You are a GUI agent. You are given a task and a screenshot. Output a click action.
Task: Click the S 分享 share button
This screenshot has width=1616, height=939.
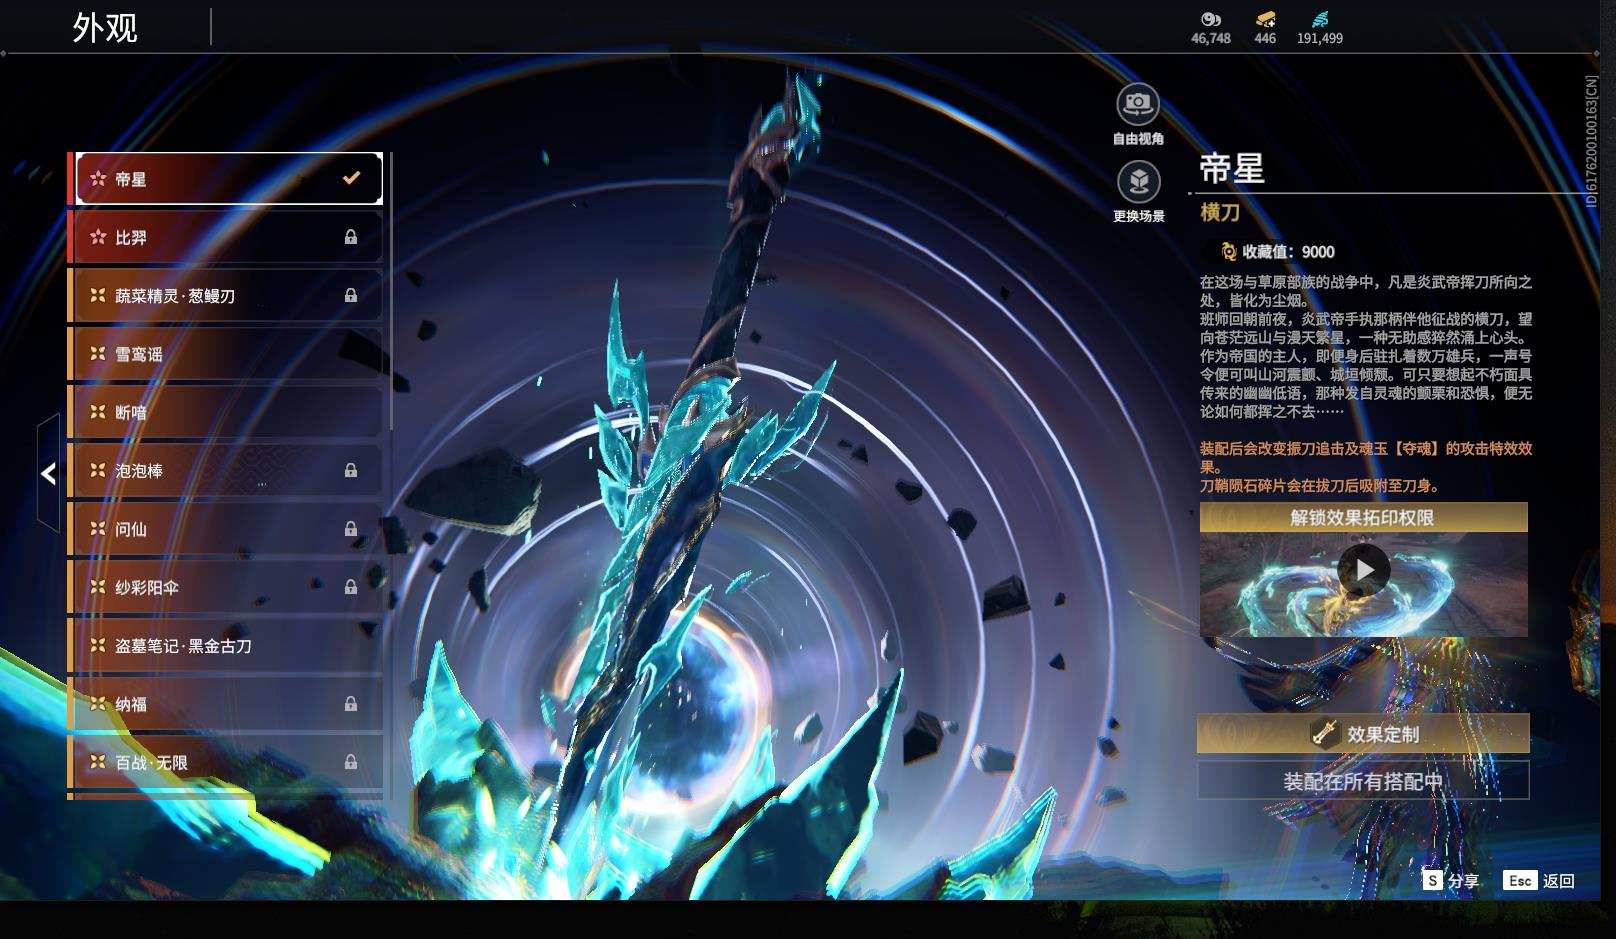point(1451,880)
